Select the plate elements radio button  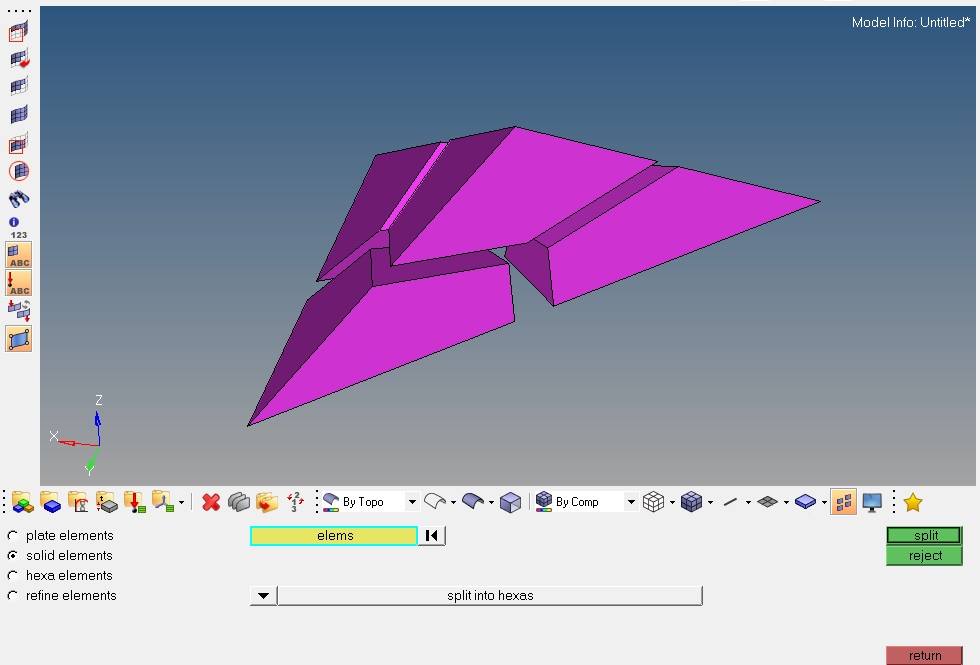point(12,536)
